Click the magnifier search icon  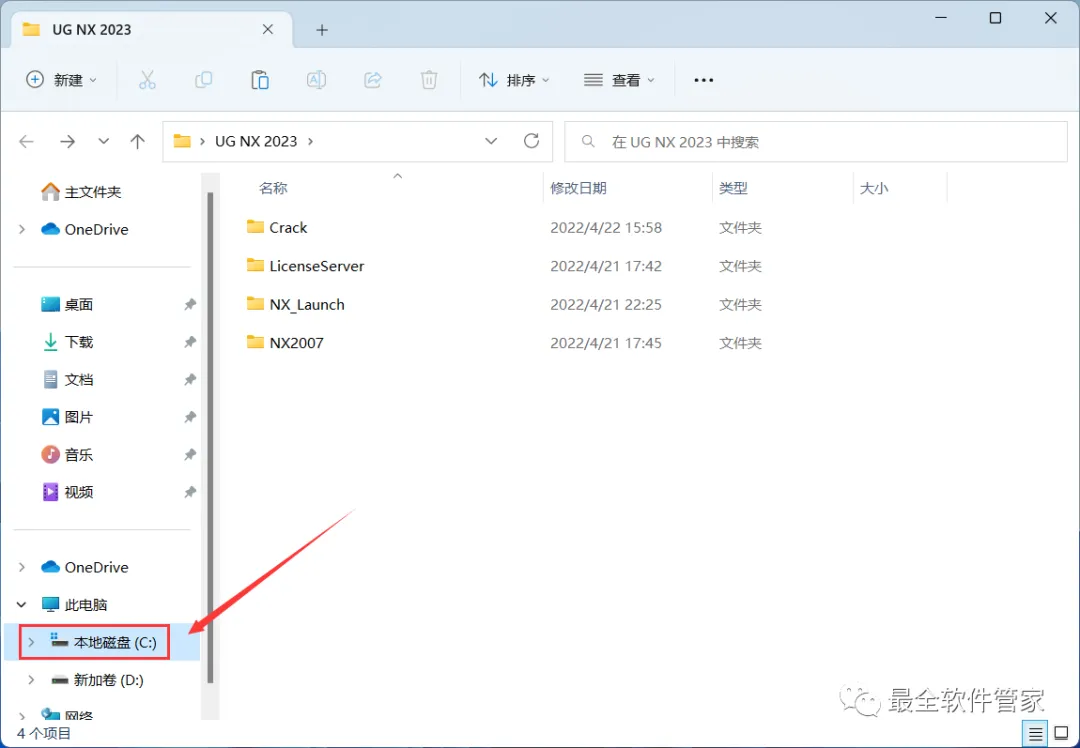[588, 141]
